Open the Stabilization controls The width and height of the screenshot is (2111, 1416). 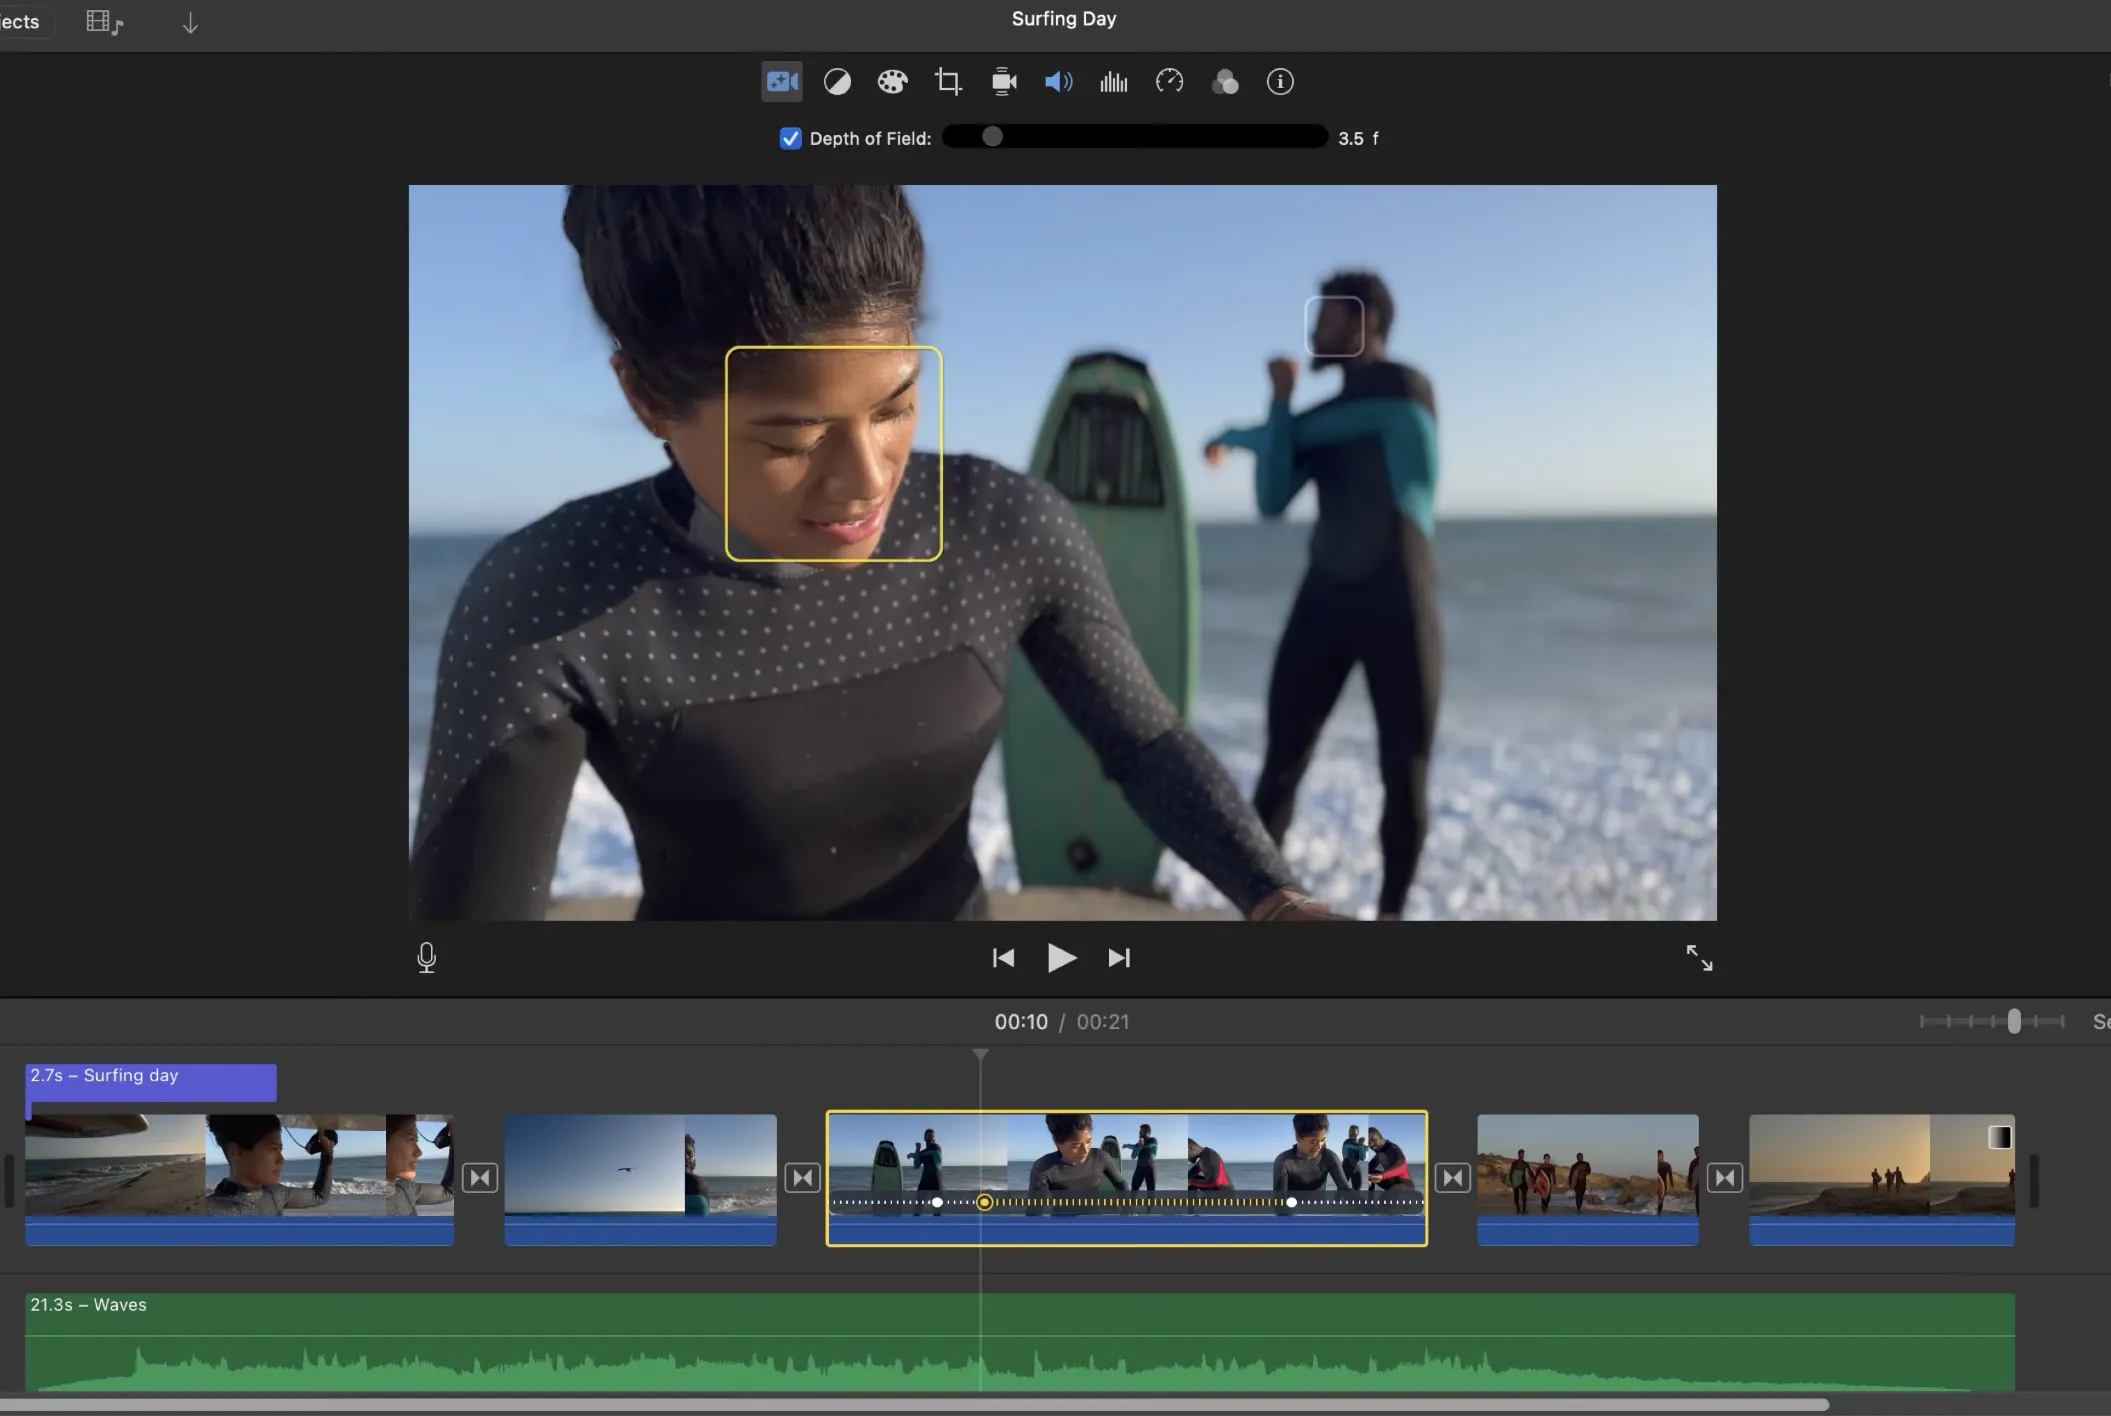(1002, 81)
